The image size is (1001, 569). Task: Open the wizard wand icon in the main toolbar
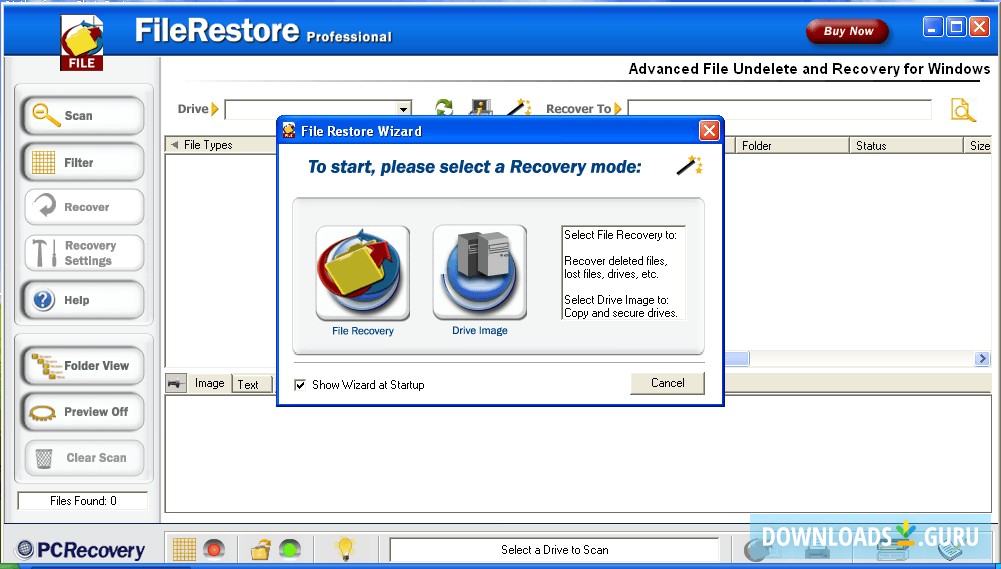(x=519, y=107)
